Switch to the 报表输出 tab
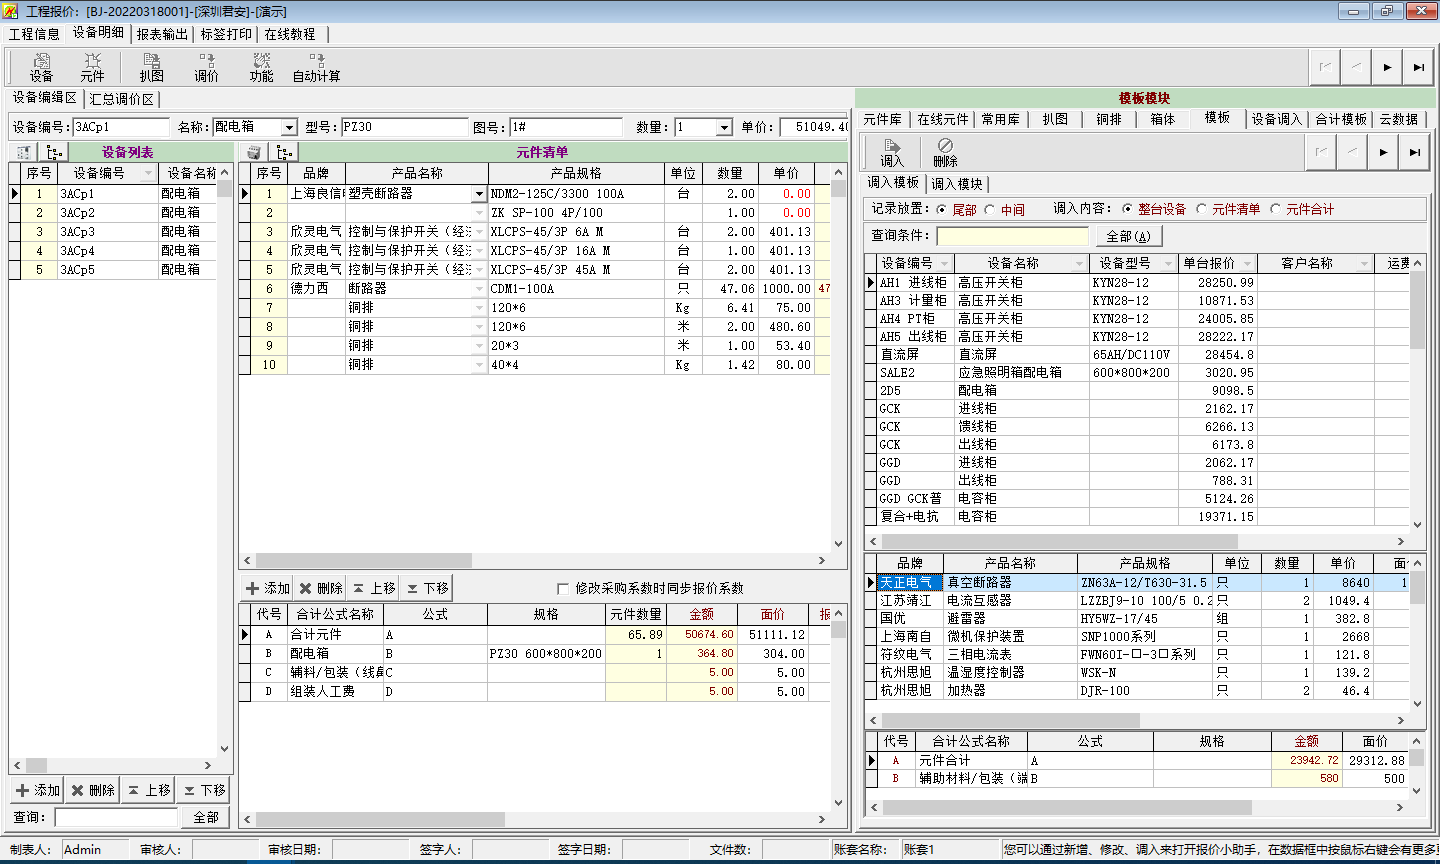Viewport: 1440px width, 864px height. tap(162, 34)
